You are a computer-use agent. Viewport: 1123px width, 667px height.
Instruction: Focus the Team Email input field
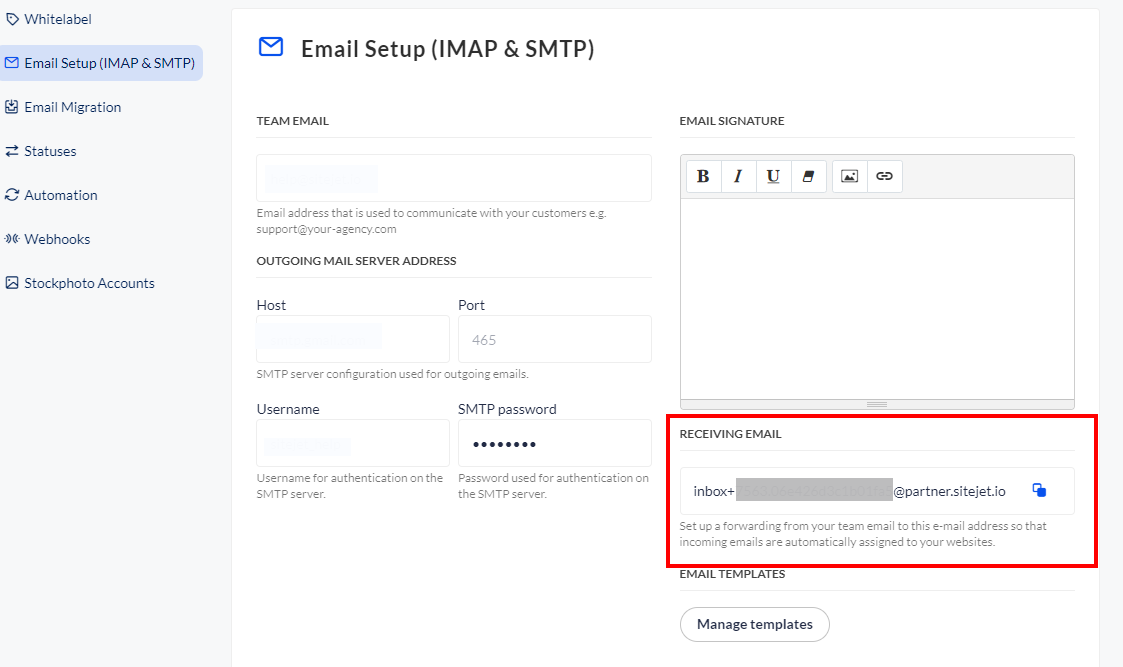453,178
